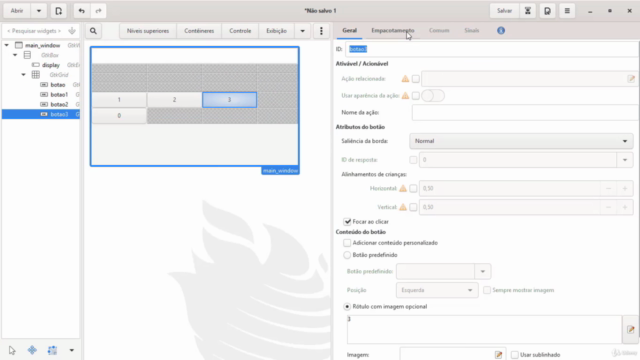Select the Botão predefinido radio button
Image resolution: width=640 pixels, height=360 pixels.
tap(347, 255)
